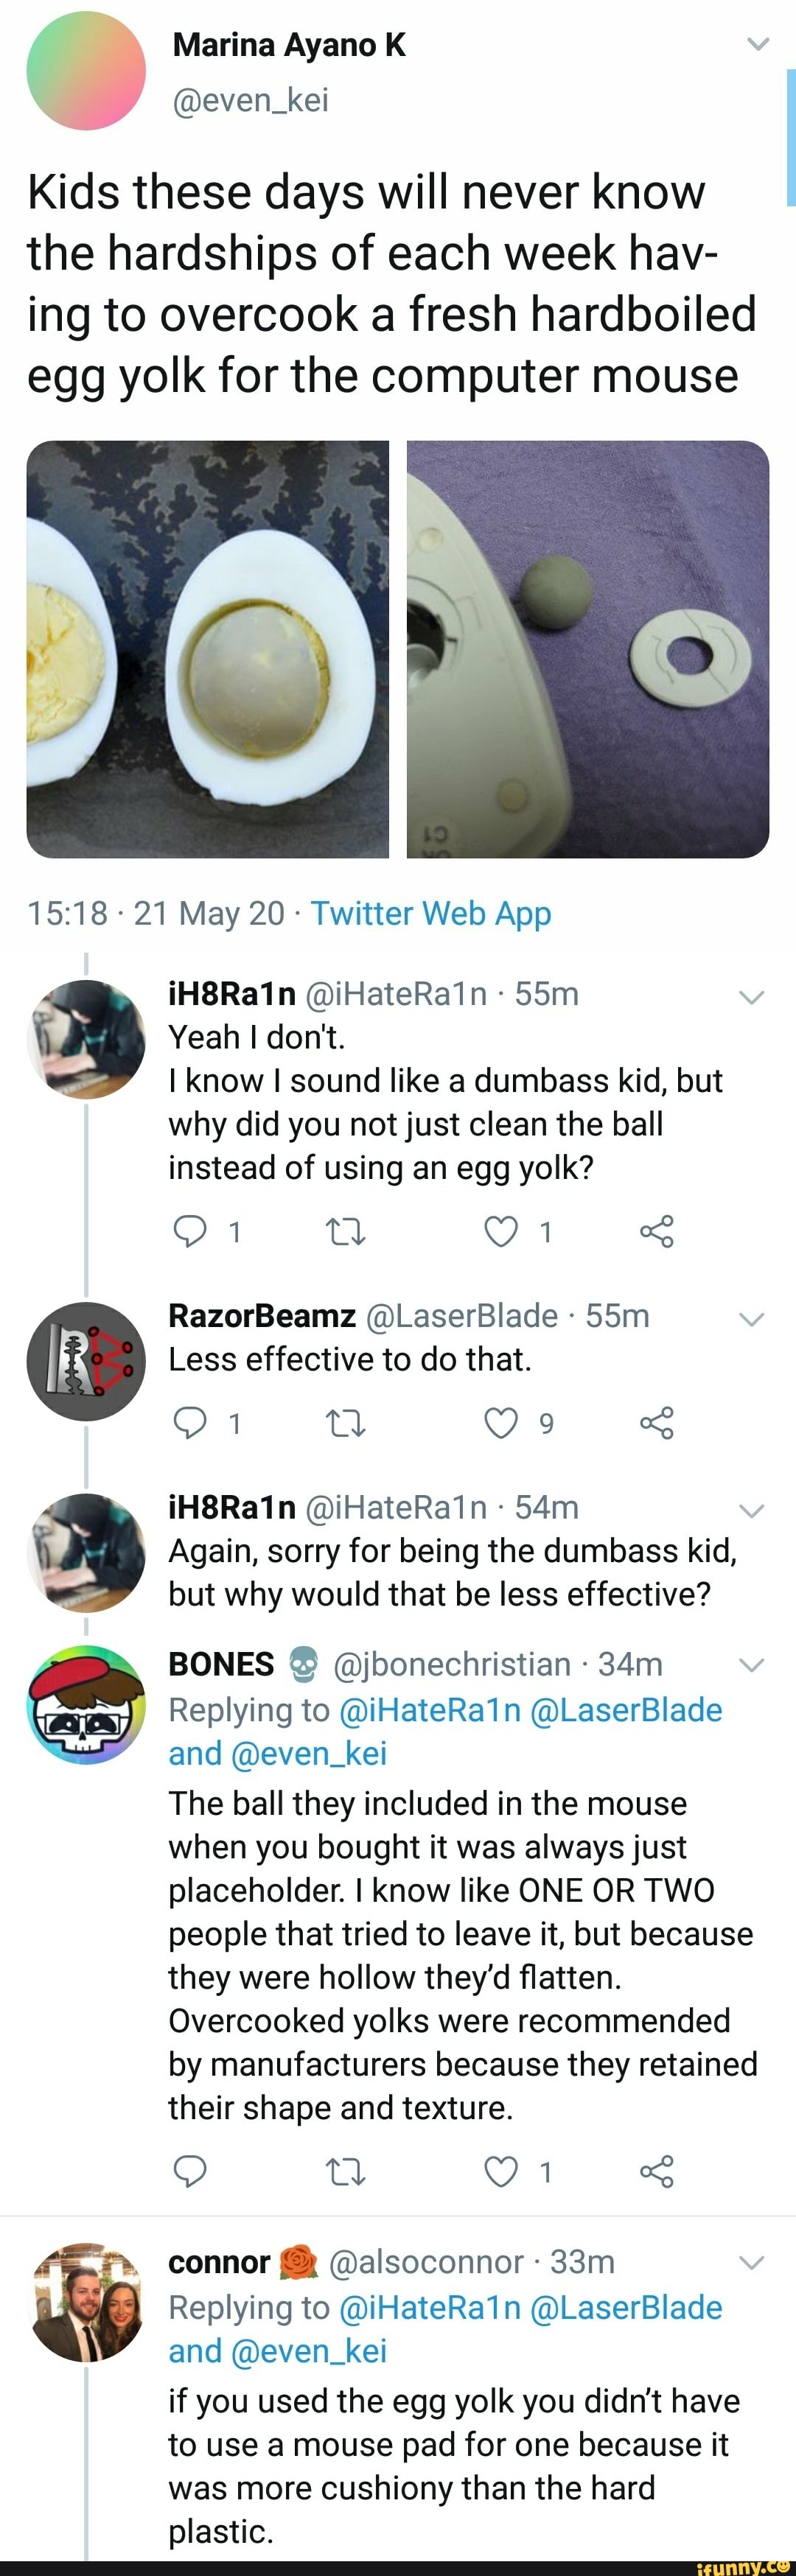Like iH8Ra1n's first reply
796x2576 pixels.
[x=500, y=1231]
